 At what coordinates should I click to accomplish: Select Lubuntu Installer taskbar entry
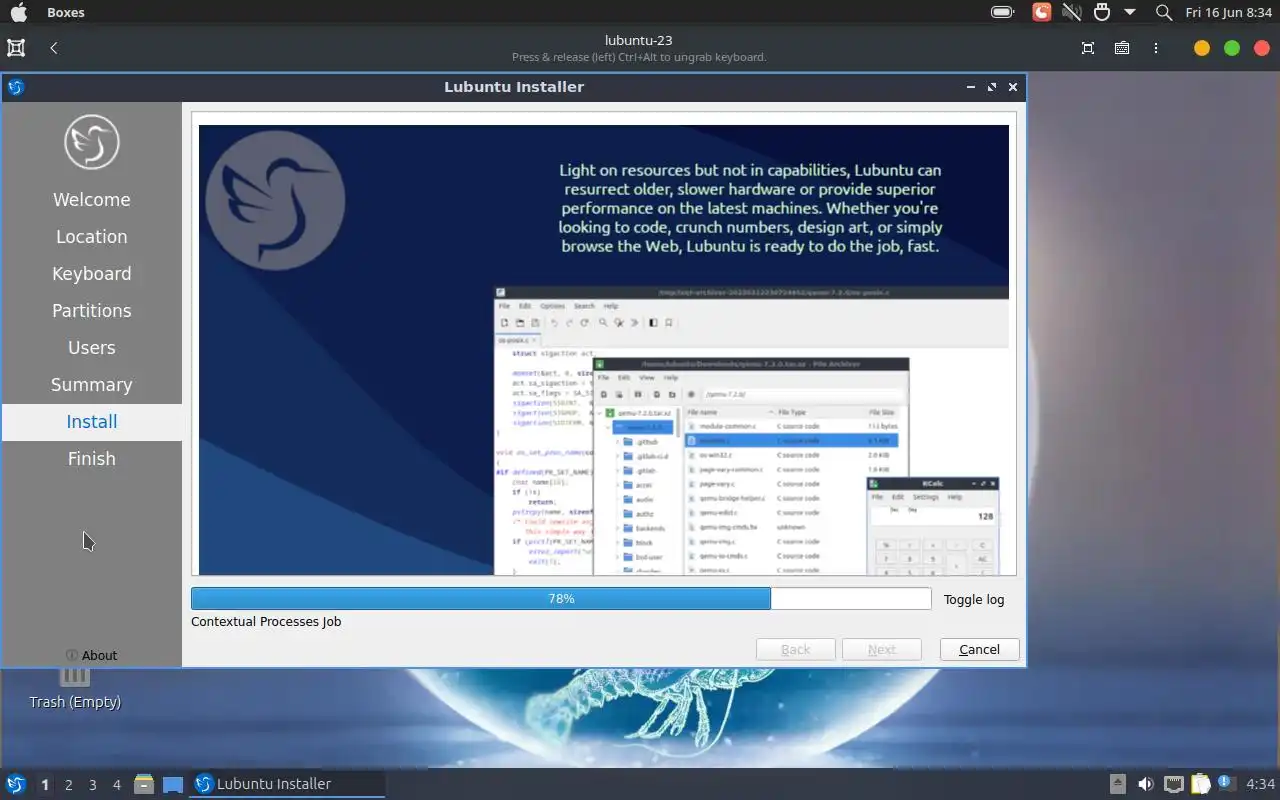click(x=288, y=784)
